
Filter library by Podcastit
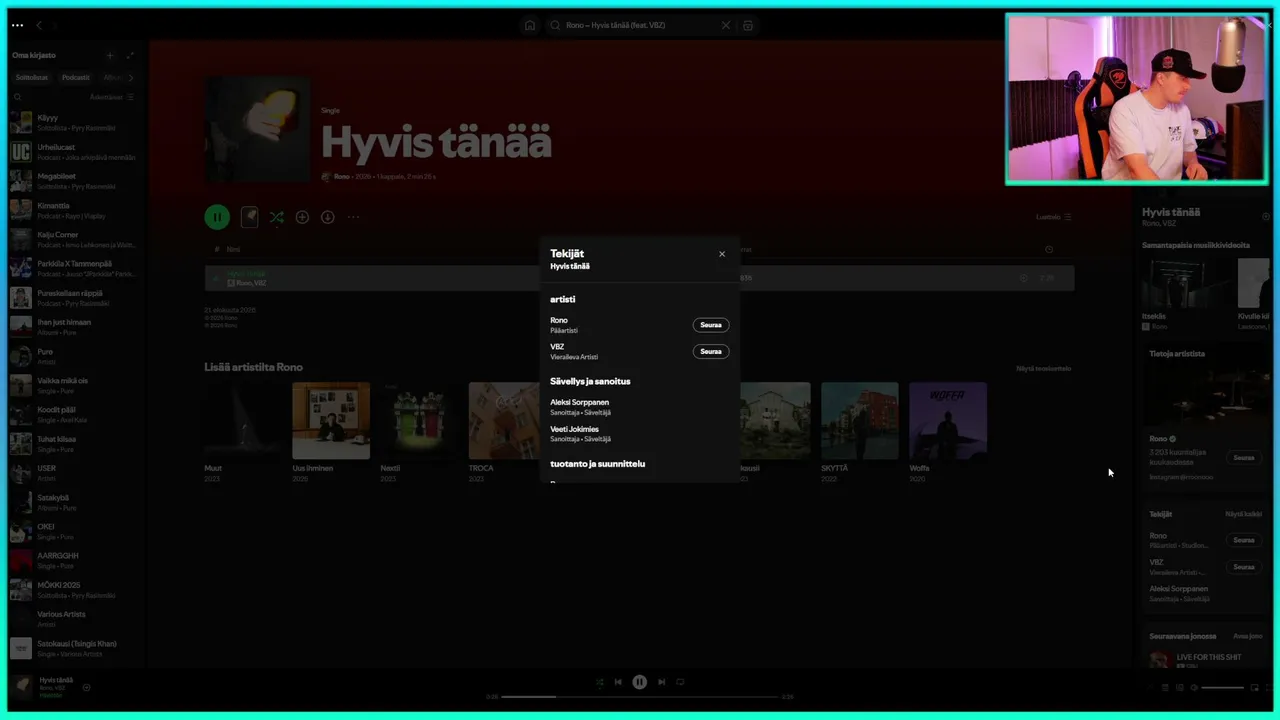click(x=76, y=78)
